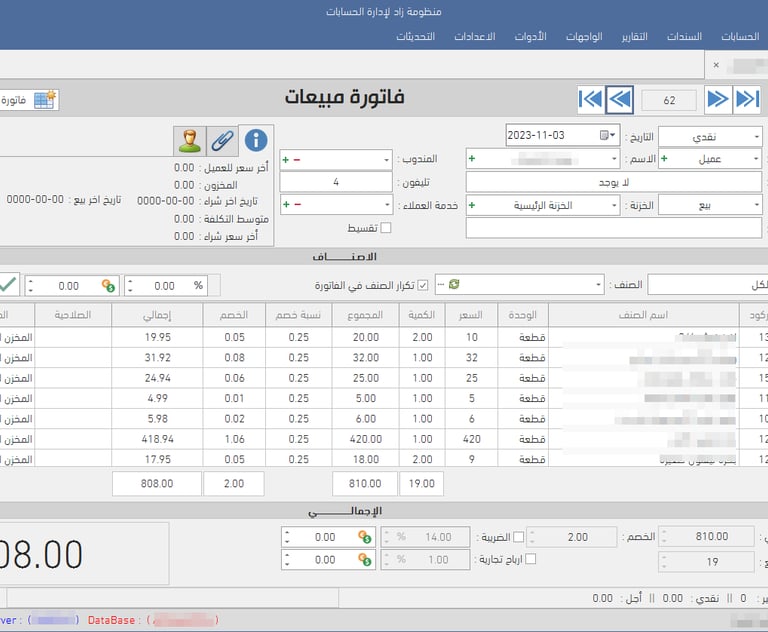Open the السندات menu
This screenshot has width=768, height=632.
pos(684,36)
